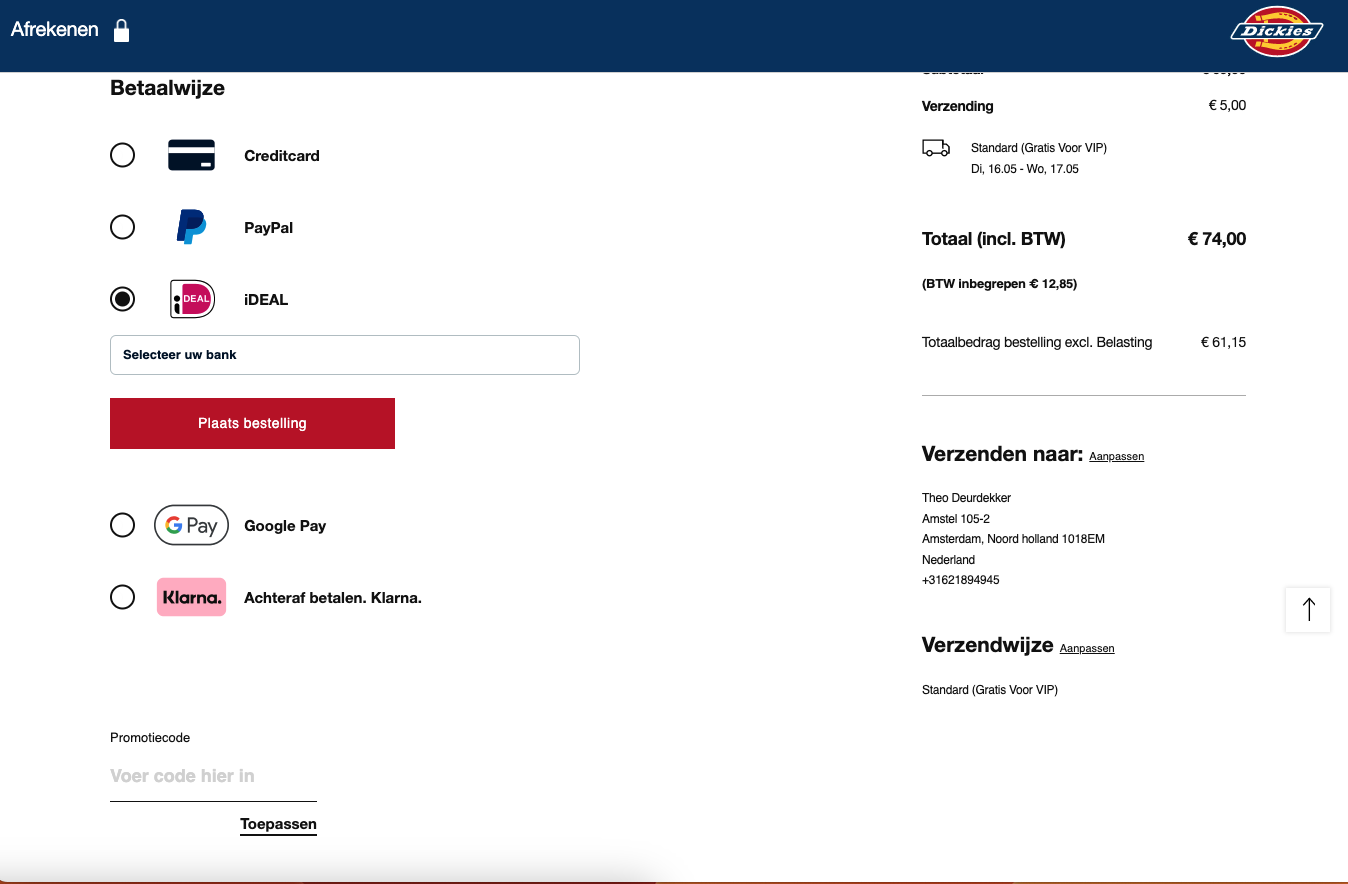
Task: Click the promo code input field
Action: 213,777
